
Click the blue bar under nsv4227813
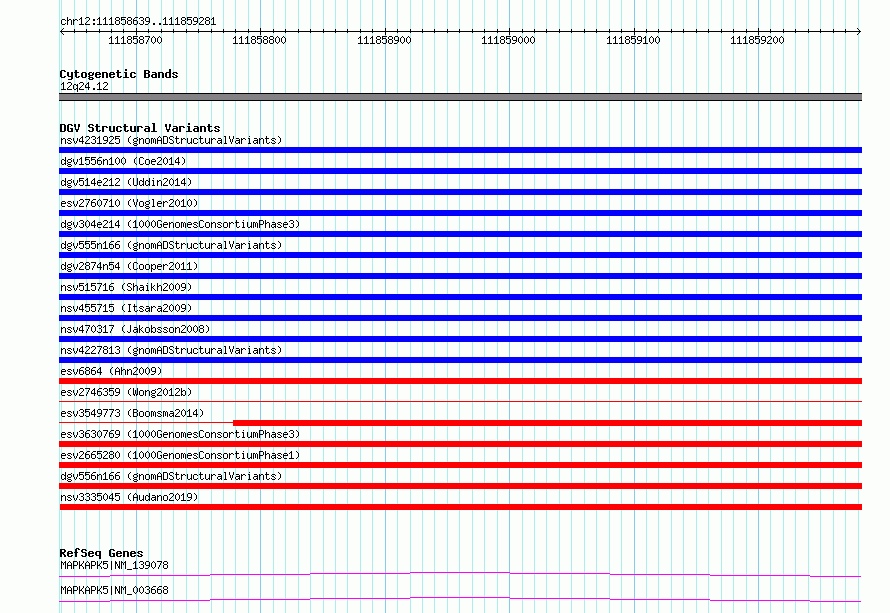(x=460, y=360)
